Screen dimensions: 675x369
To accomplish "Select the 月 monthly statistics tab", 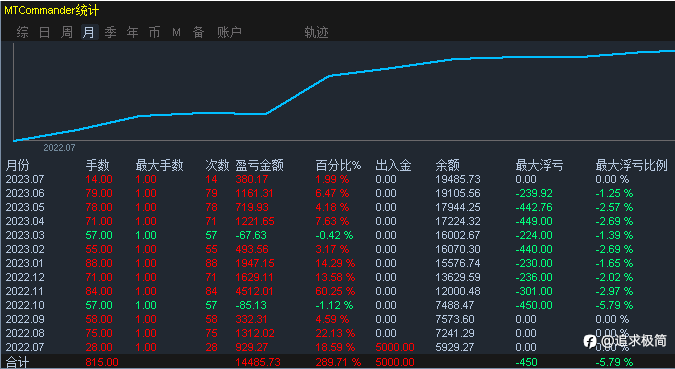I will tap(89, 32).
